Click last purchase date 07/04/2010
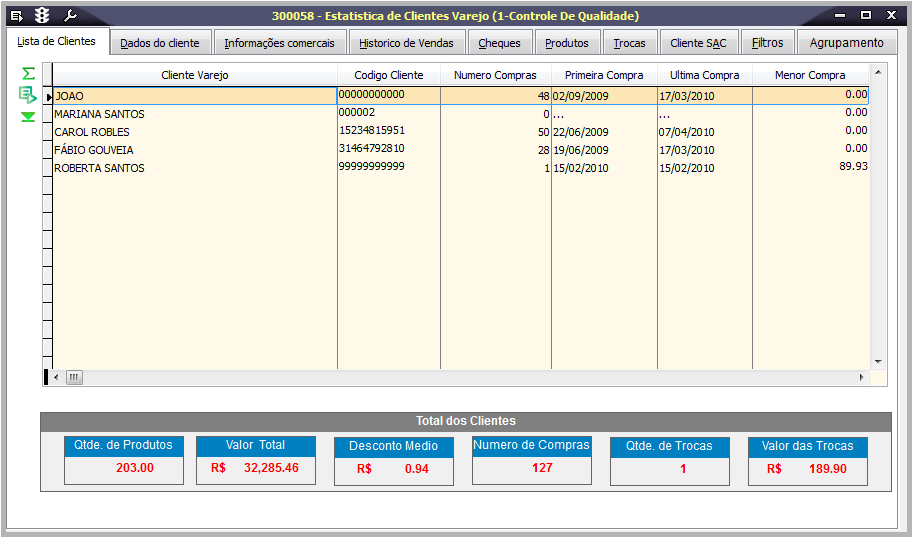 [686, 132]
